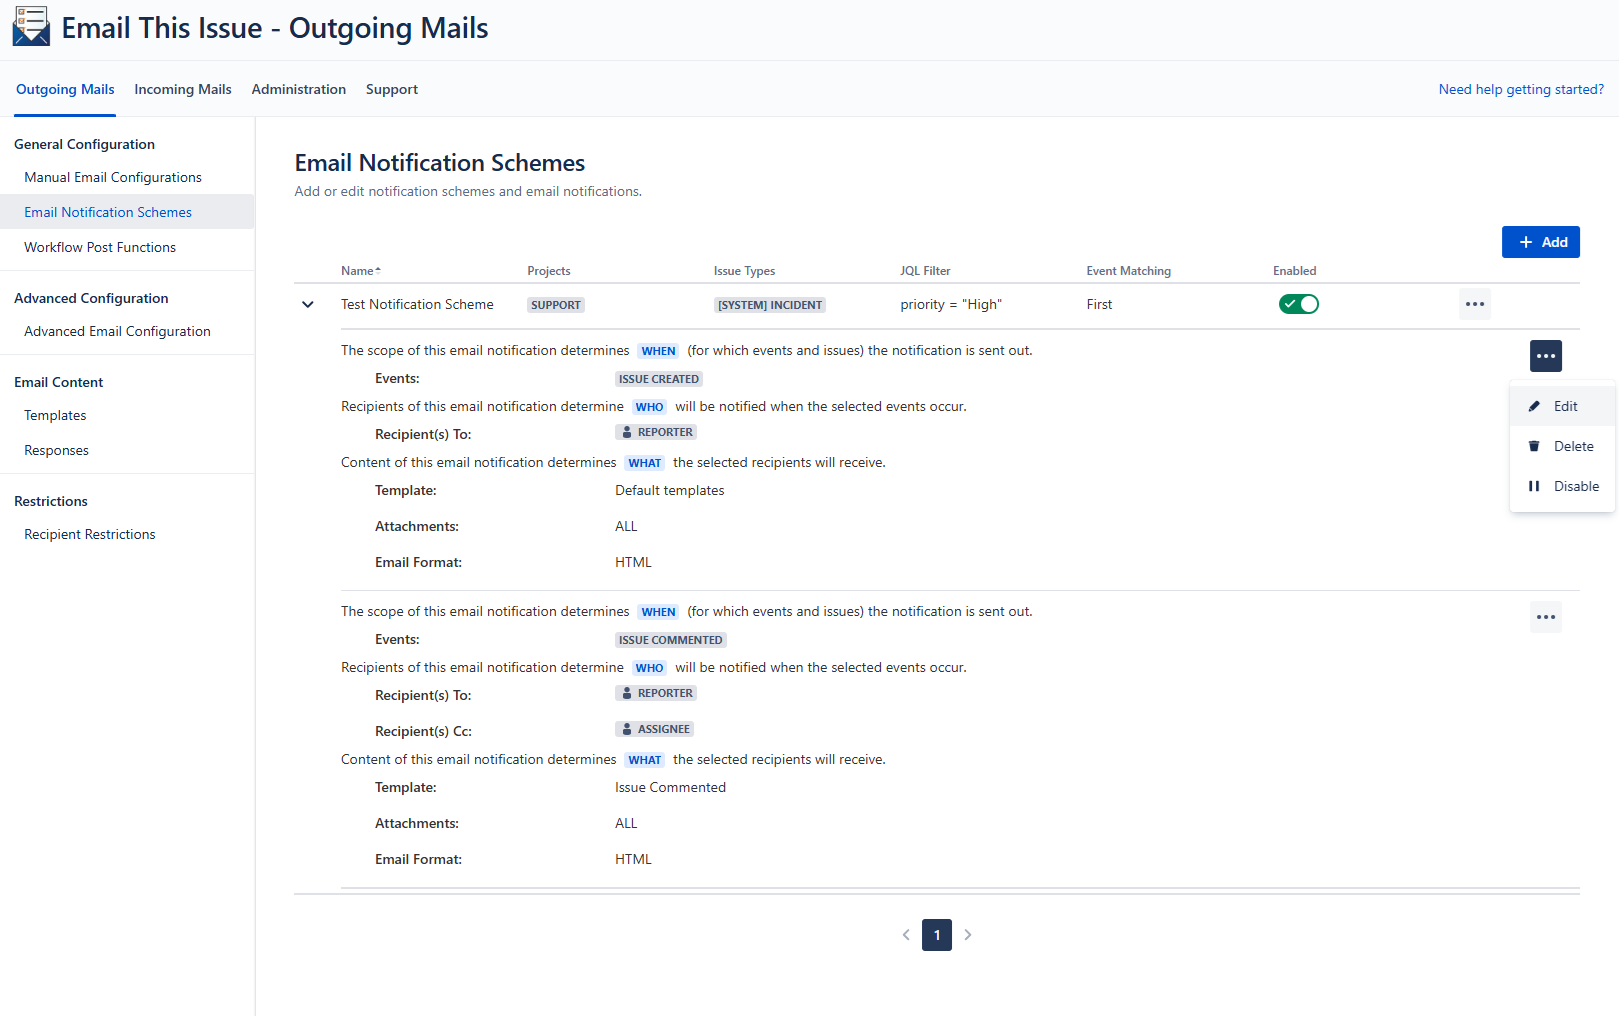
Task: Open the Administration tab
Action: tap(298, 89)
